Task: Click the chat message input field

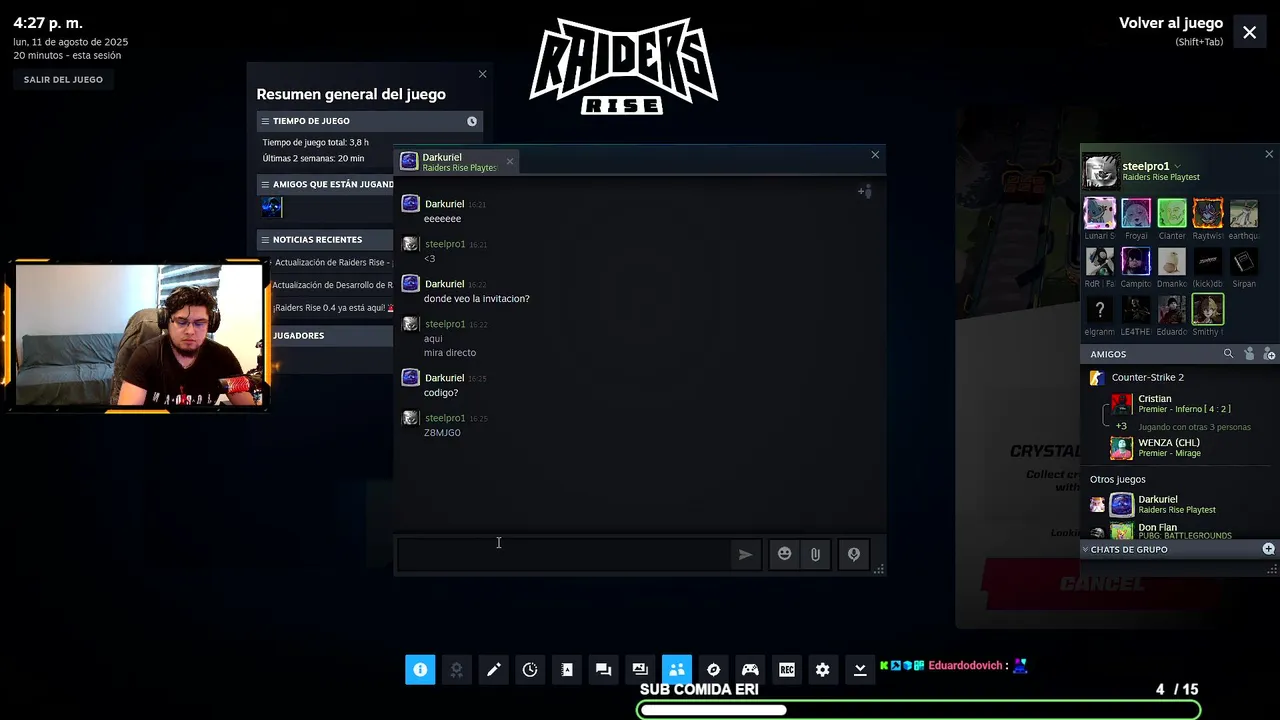Action: pyautogui.click(x=565, y=554)
